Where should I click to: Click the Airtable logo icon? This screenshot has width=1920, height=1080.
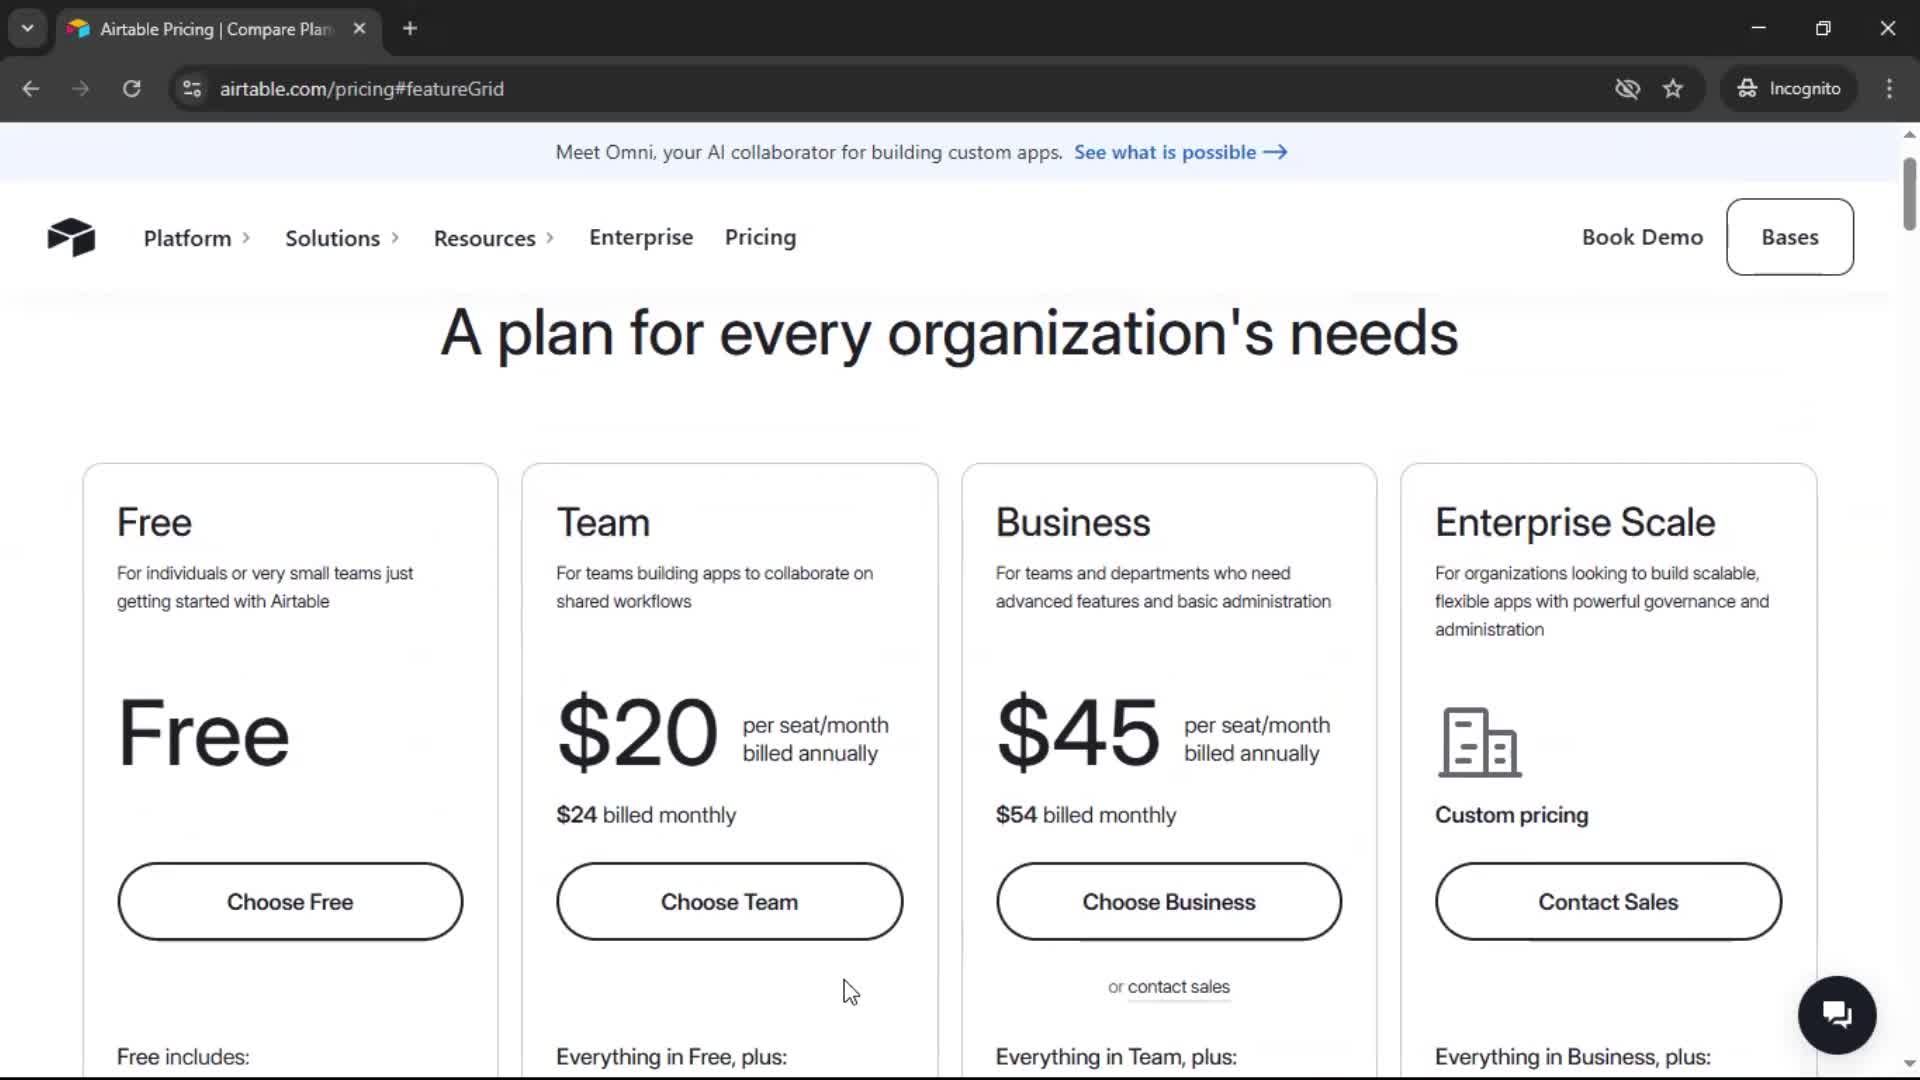click(71, 237)
